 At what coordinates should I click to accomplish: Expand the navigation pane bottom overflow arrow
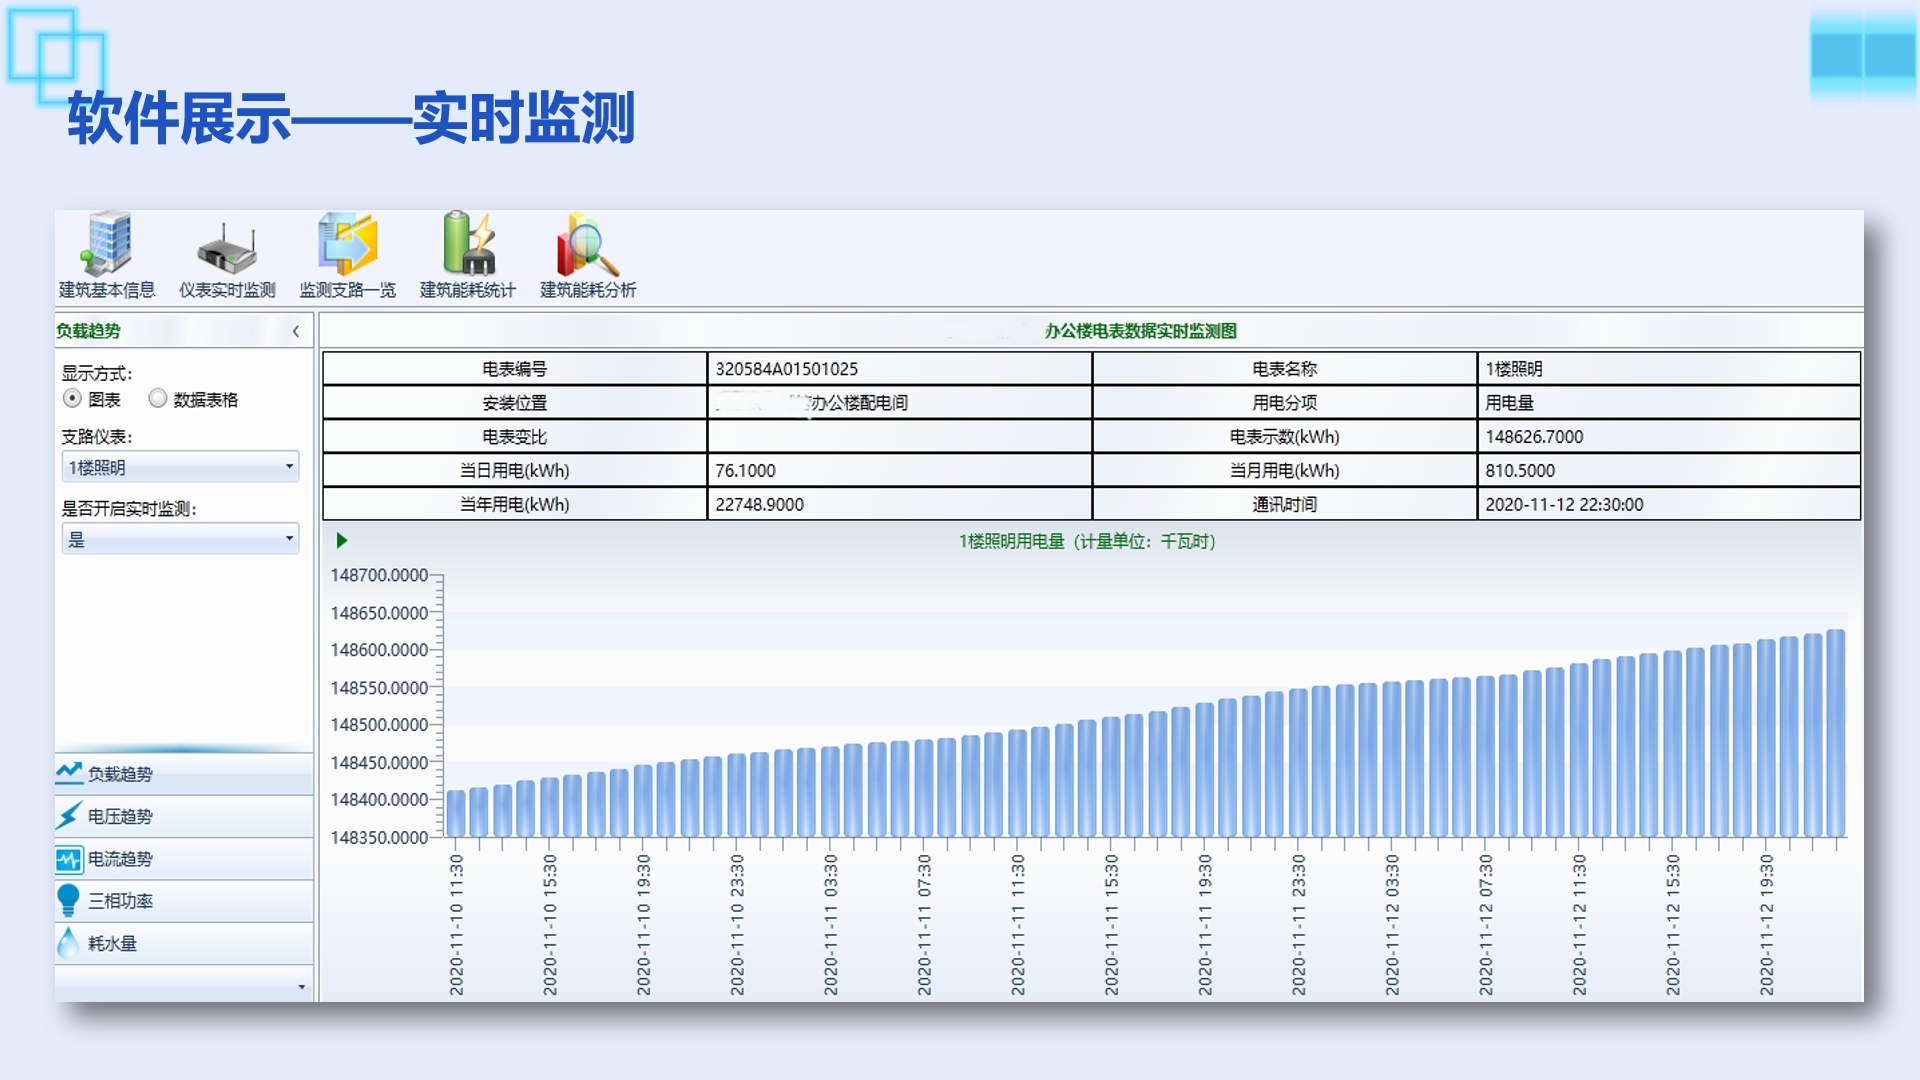pos(302,987)
